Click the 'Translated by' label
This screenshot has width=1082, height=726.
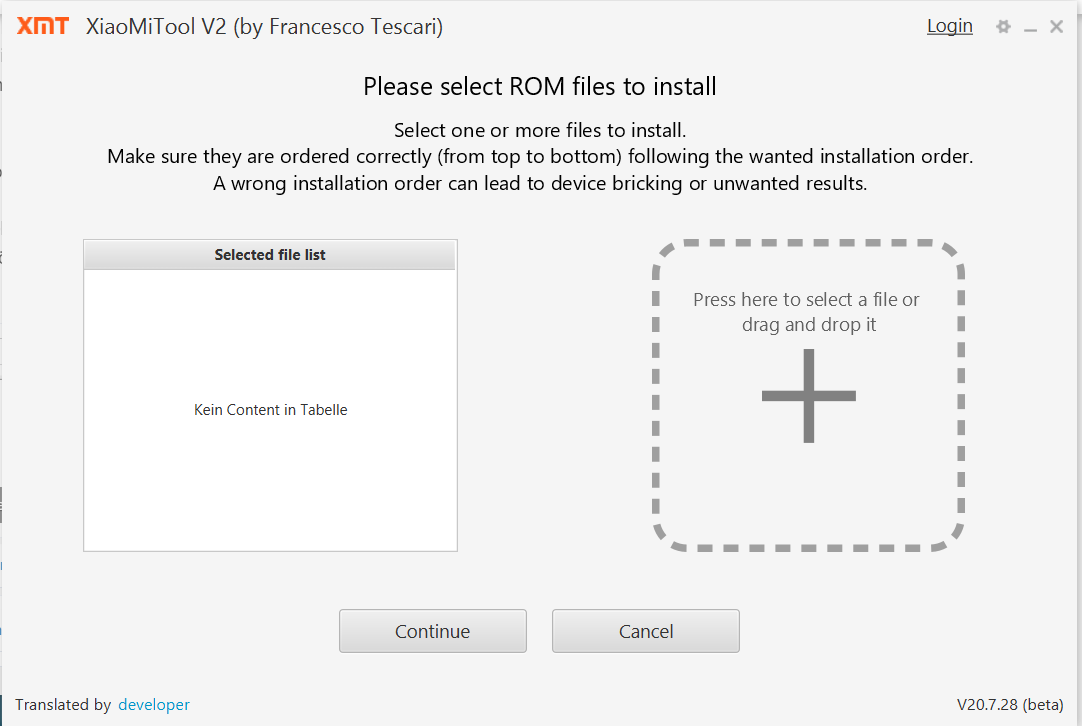pyautogui.click(x=63, y=704)
